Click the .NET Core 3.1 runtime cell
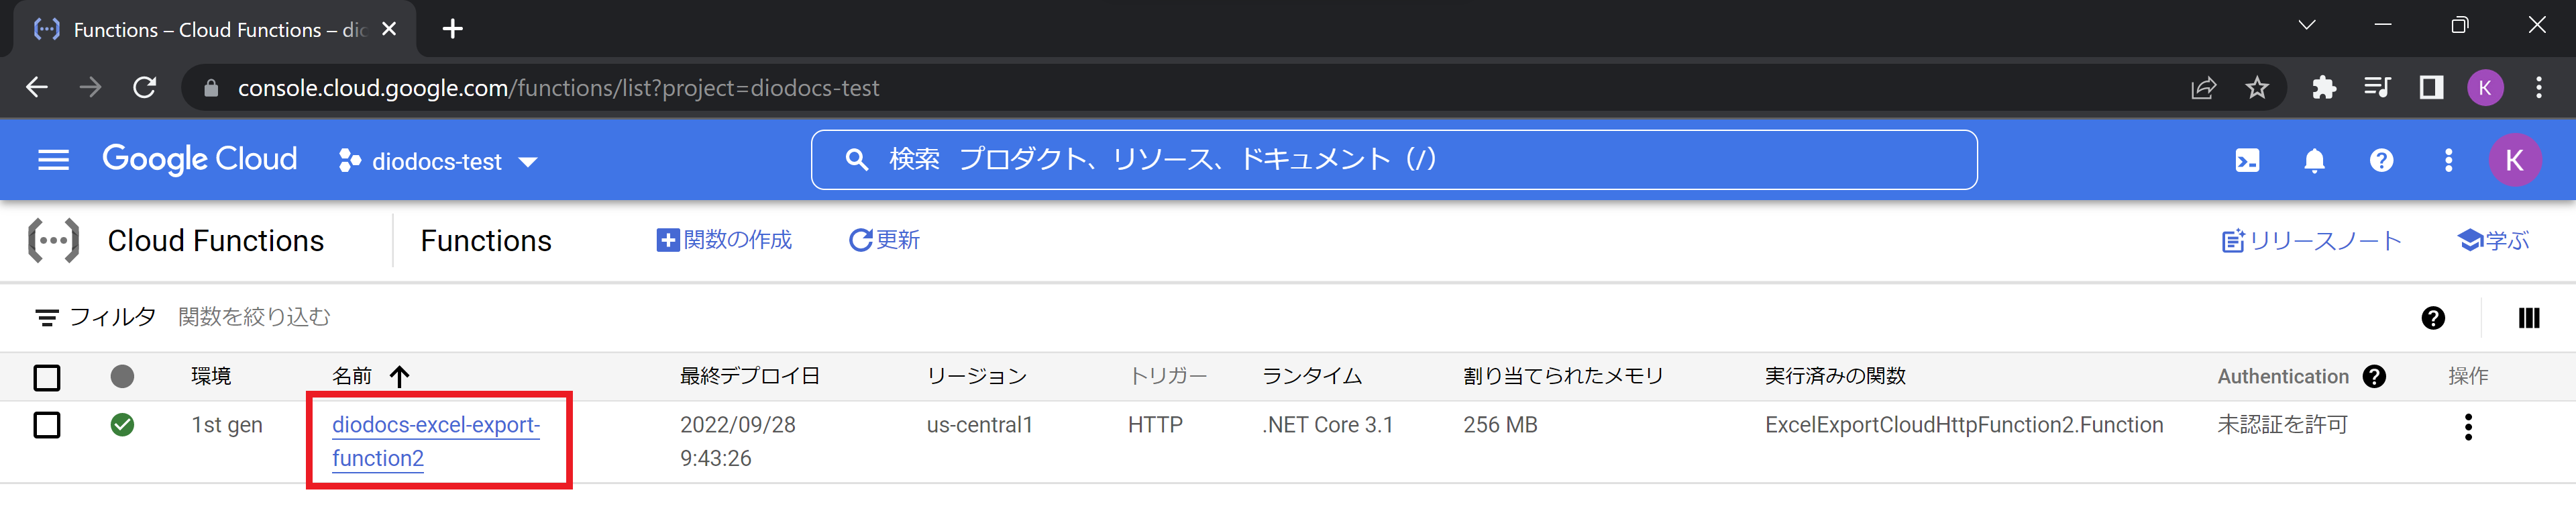The width and height of the screenshot is (2576, 513). (x=1327, y=425)
